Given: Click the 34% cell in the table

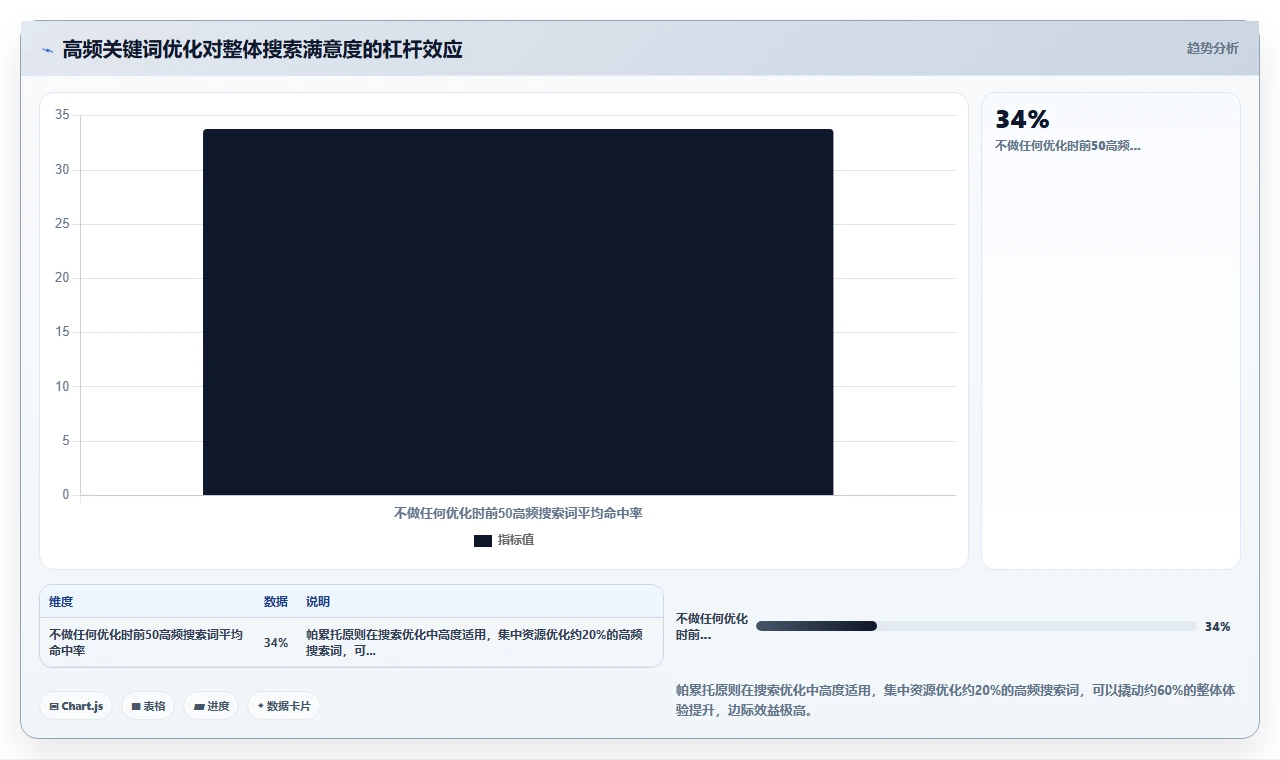Looking at the screenshot, I should [276, 643].
